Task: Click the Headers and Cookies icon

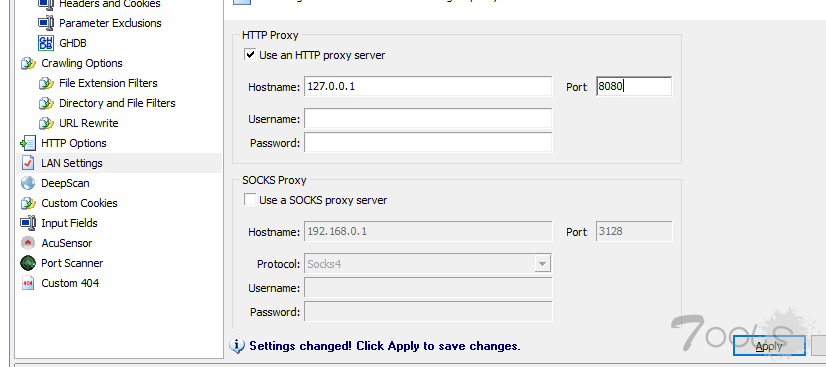Action: pyautogui.click(x=46, y=5)
